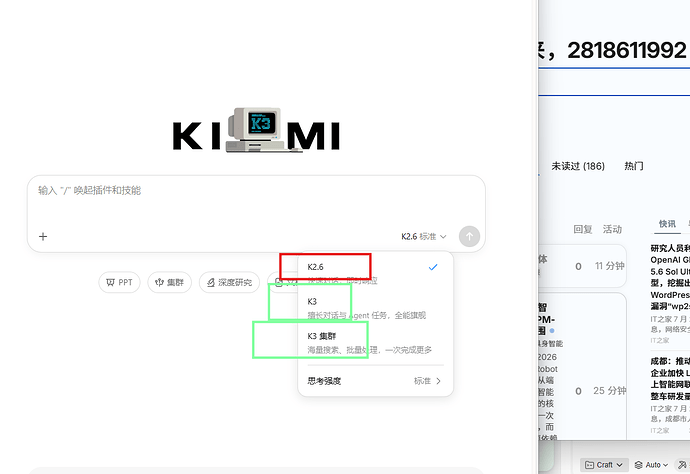Select the K2.6 model option

pos(375,272)
